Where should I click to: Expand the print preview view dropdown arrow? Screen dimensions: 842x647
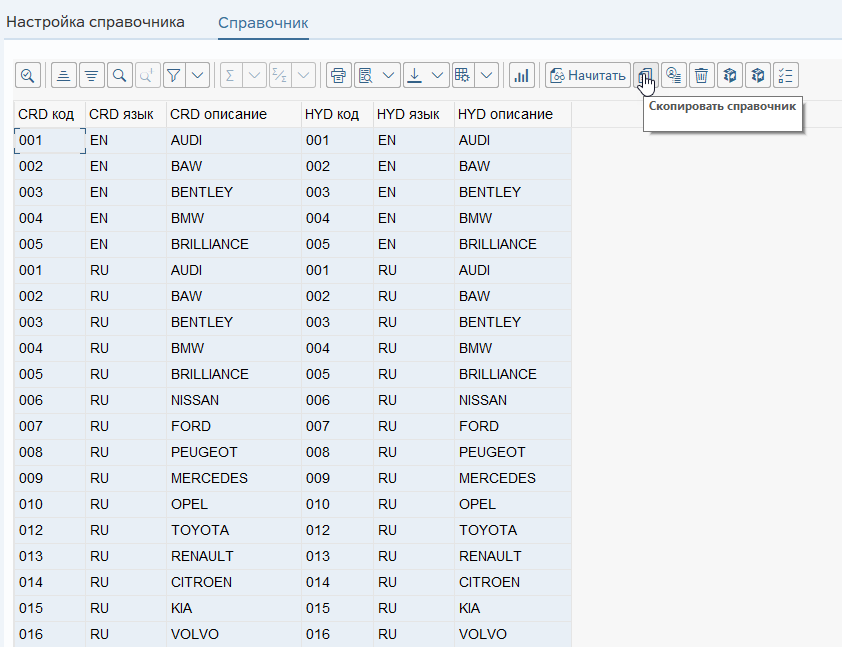tap(389, 75)
